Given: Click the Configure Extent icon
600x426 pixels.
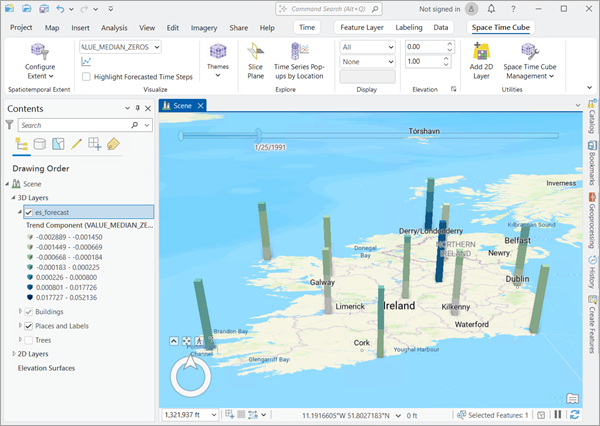Looking at the screenshot, I should click(x=40, y=51).
